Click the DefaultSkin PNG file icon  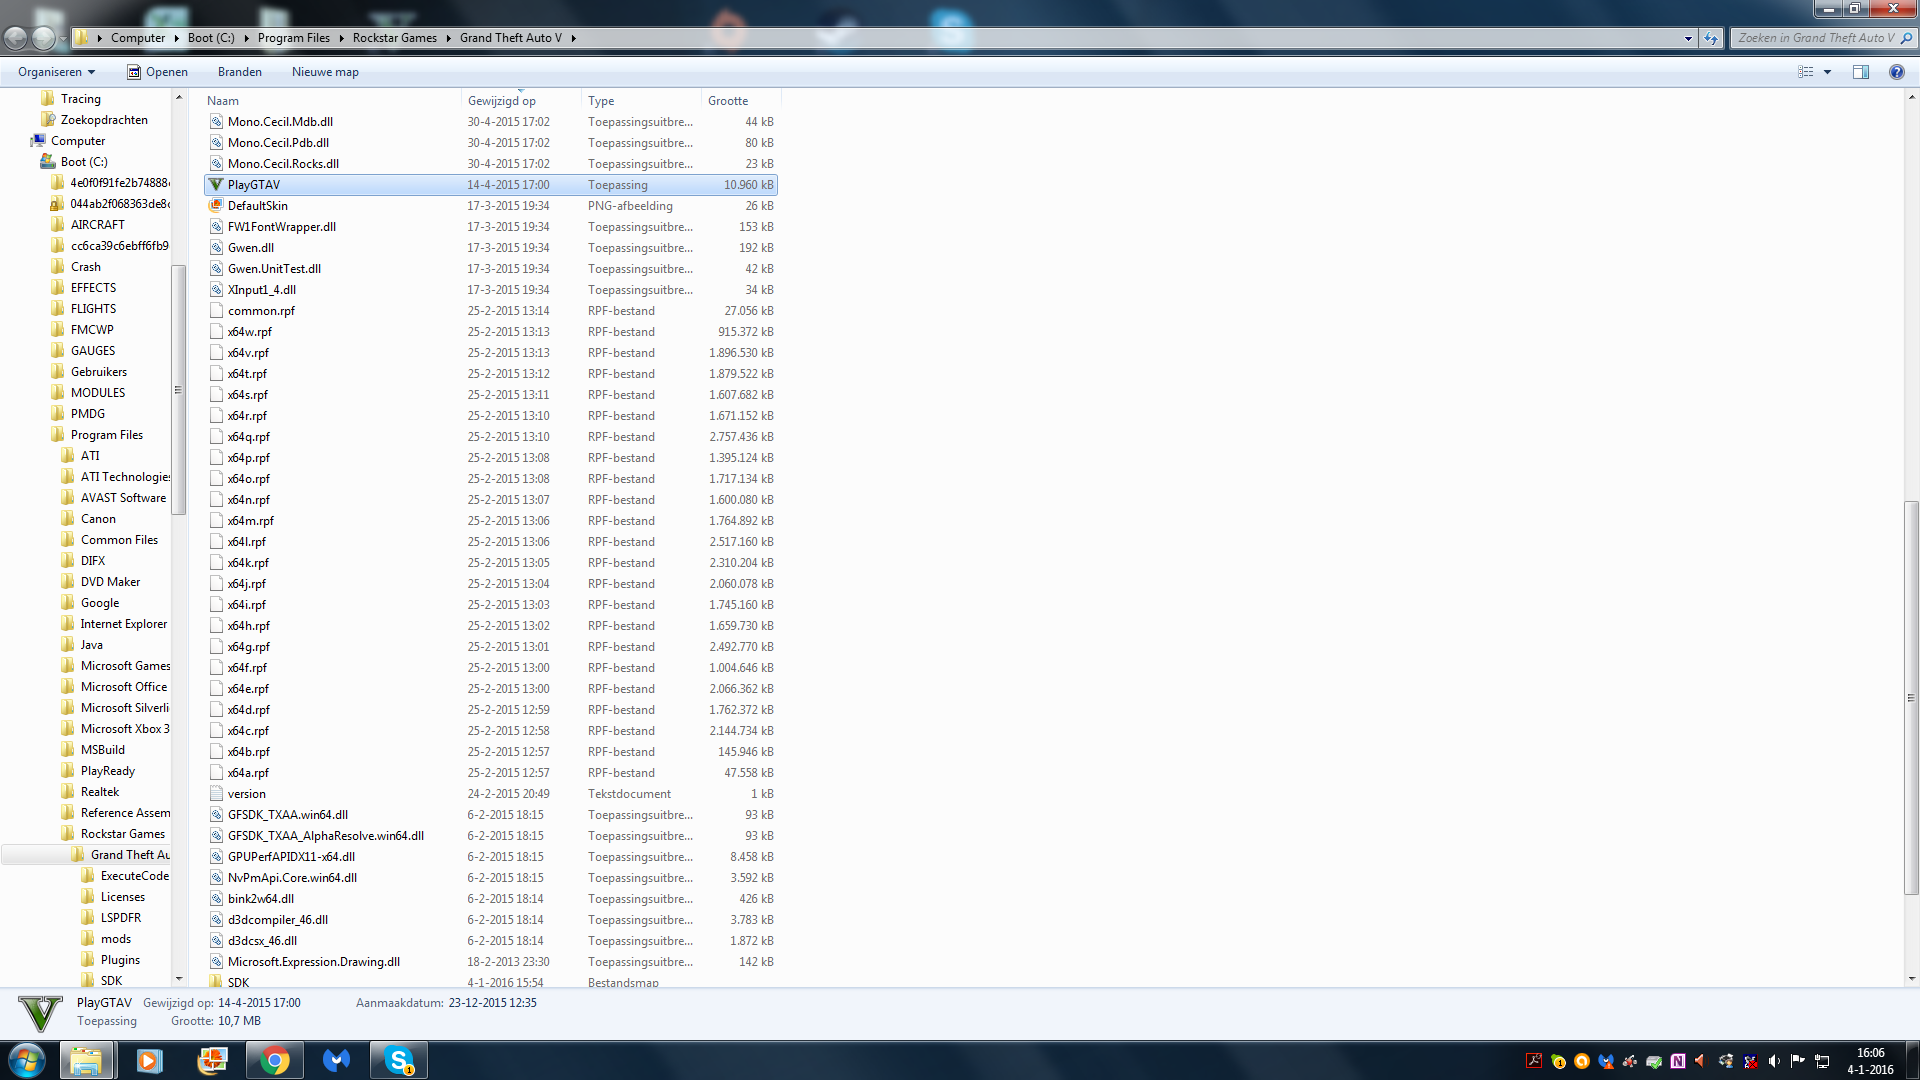coord(216,206)
